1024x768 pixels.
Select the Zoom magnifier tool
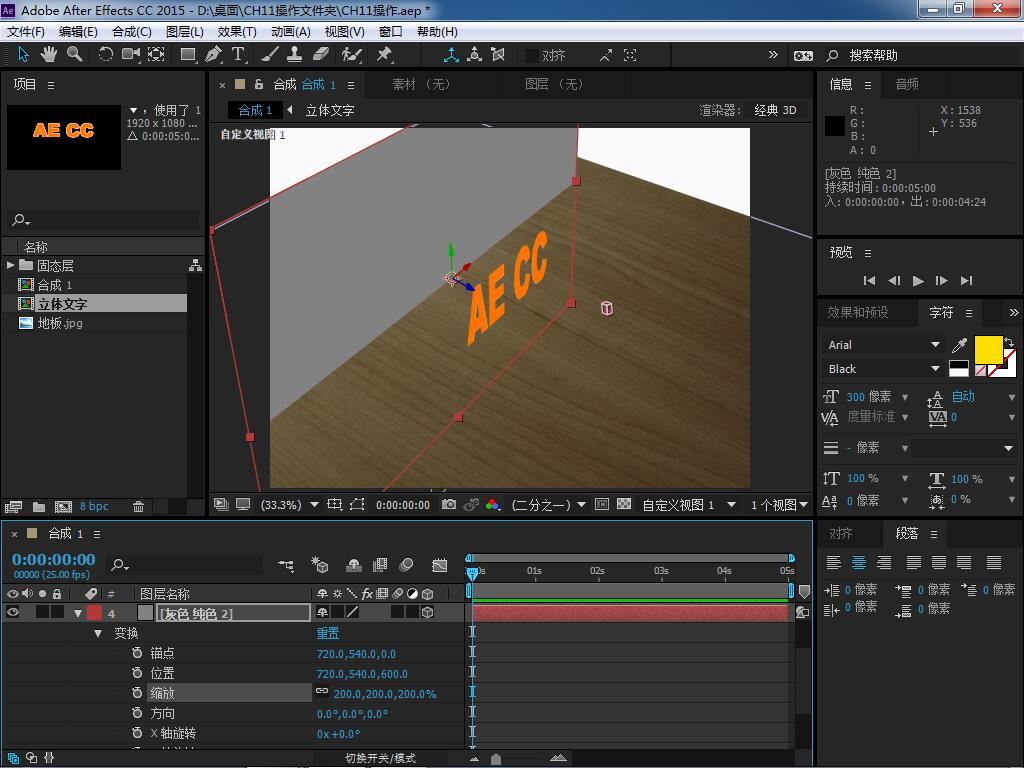75,55
